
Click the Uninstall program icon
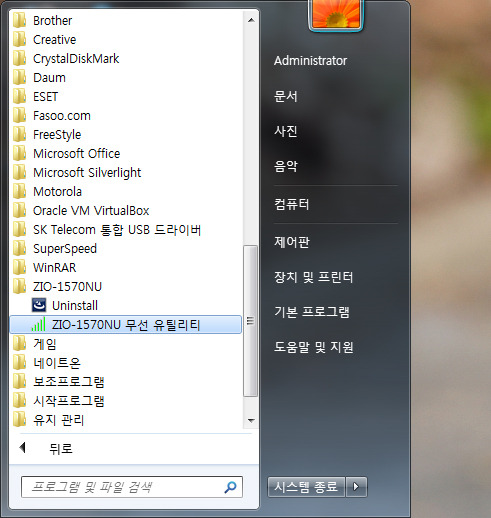click(x=39, y=305)
